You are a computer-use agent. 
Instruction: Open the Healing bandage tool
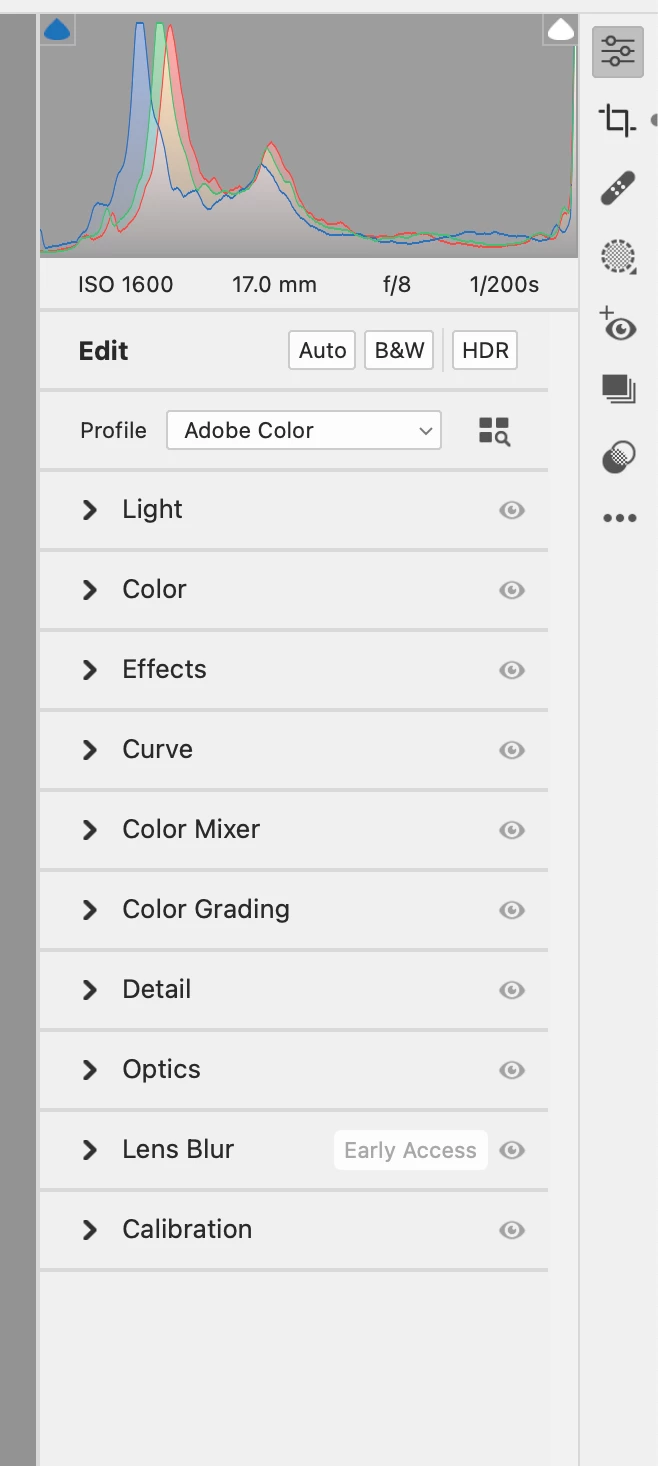618,188
